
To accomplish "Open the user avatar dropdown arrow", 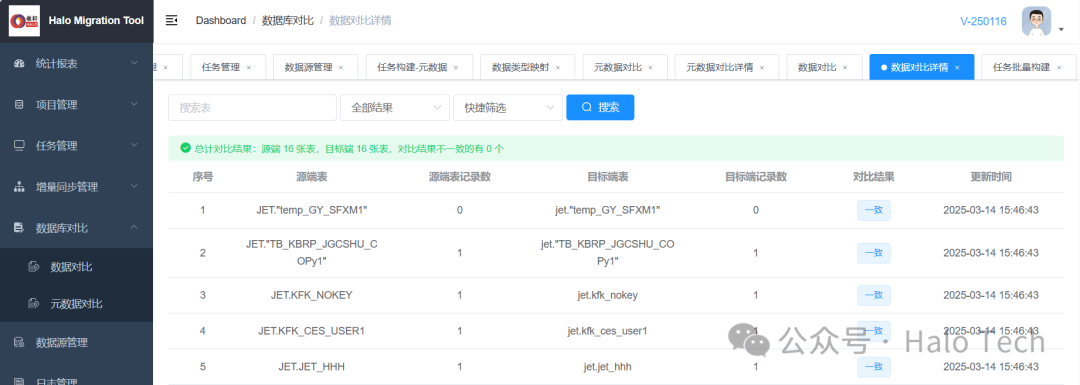I will 1061,29.
